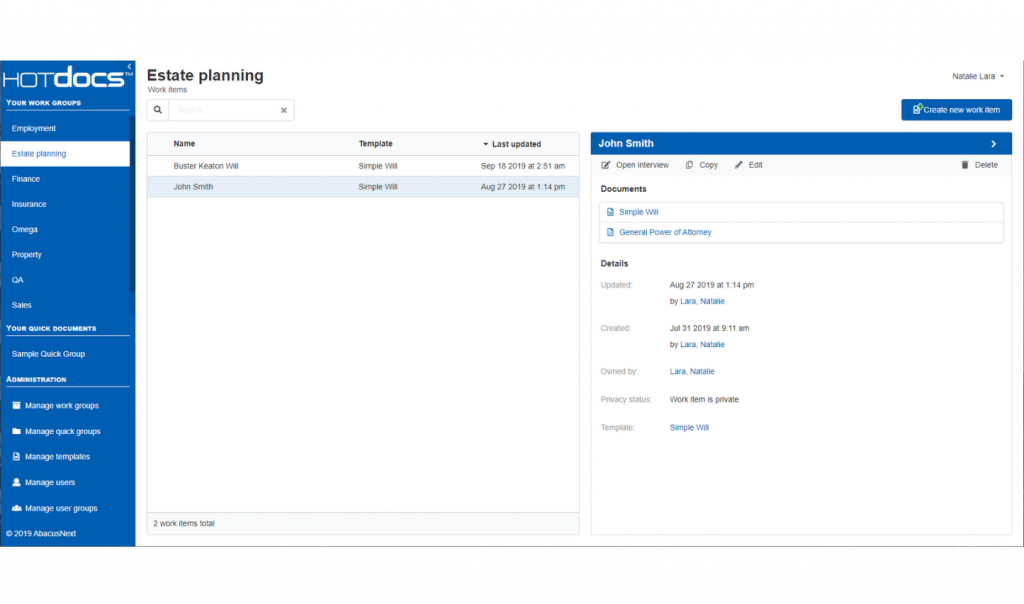Click the Manage users person icon
The width and height of the screenshot is (1024, 604).
coord(14,482)
